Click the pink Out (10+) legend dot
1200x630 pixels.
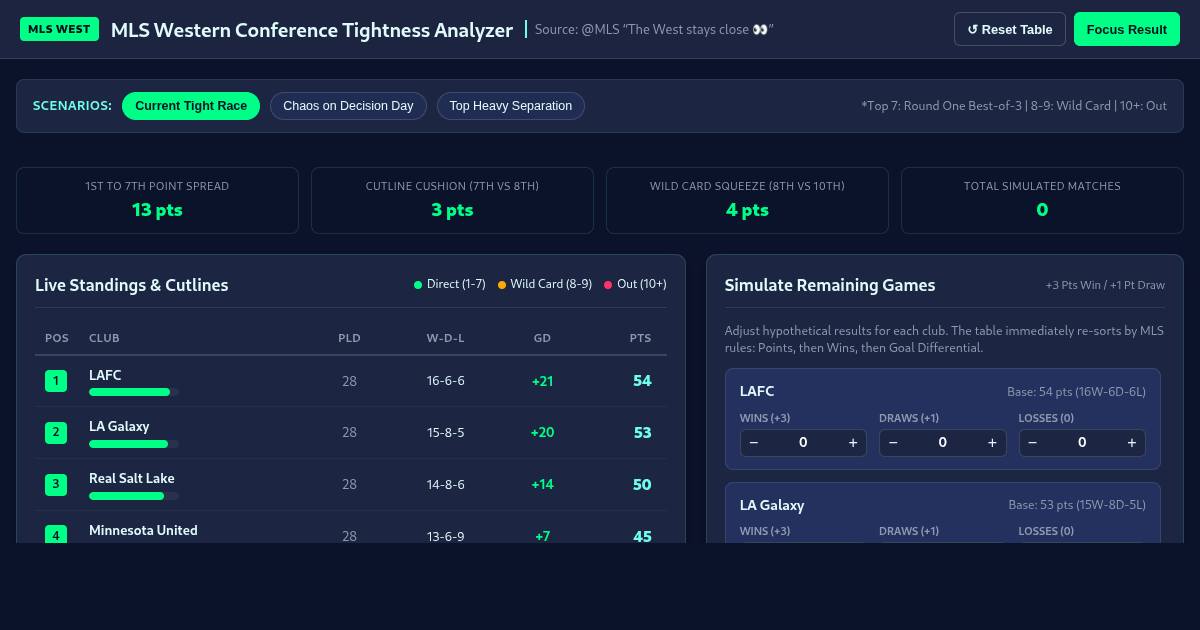coord(608,285)
